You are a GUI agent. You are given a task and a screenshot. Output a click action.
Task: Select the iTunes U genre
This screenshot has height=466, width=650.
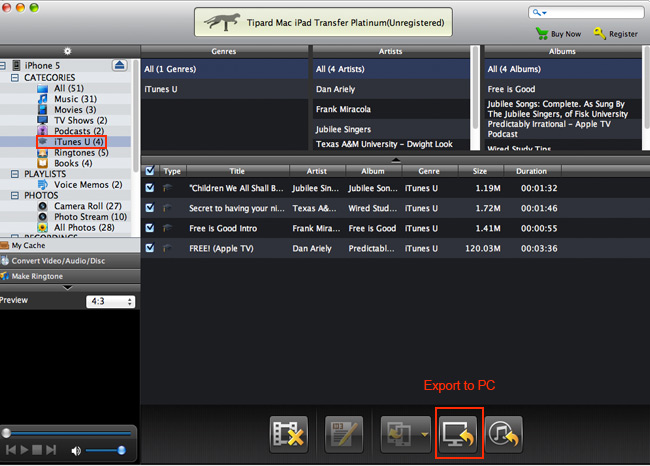[224, 89]
